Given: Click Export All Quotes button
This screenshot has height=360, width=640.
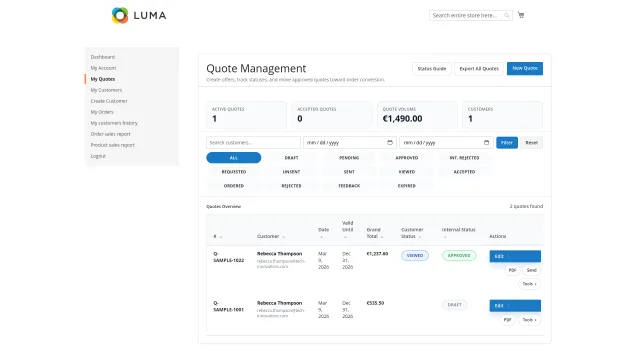Looking at the screenshot, I should (479, 69).
